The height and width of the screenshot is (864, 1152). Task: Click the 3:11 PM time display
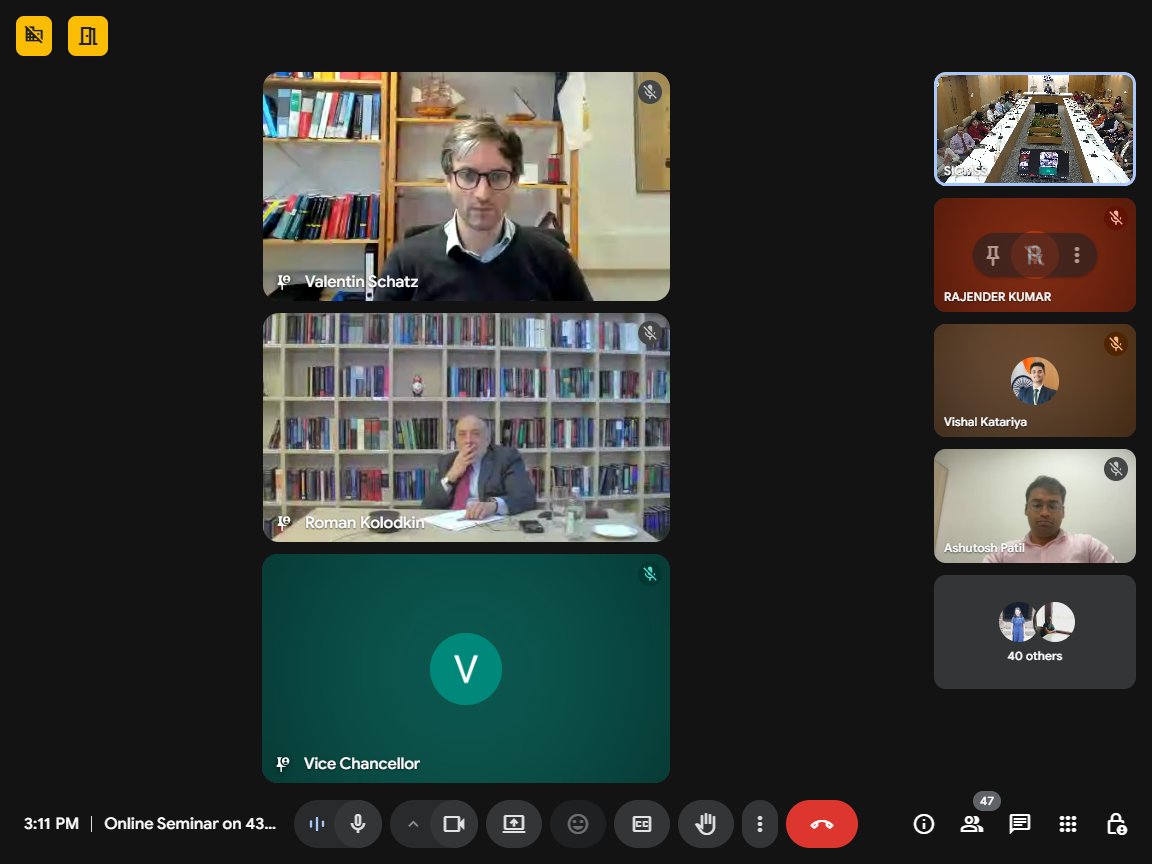51,824
